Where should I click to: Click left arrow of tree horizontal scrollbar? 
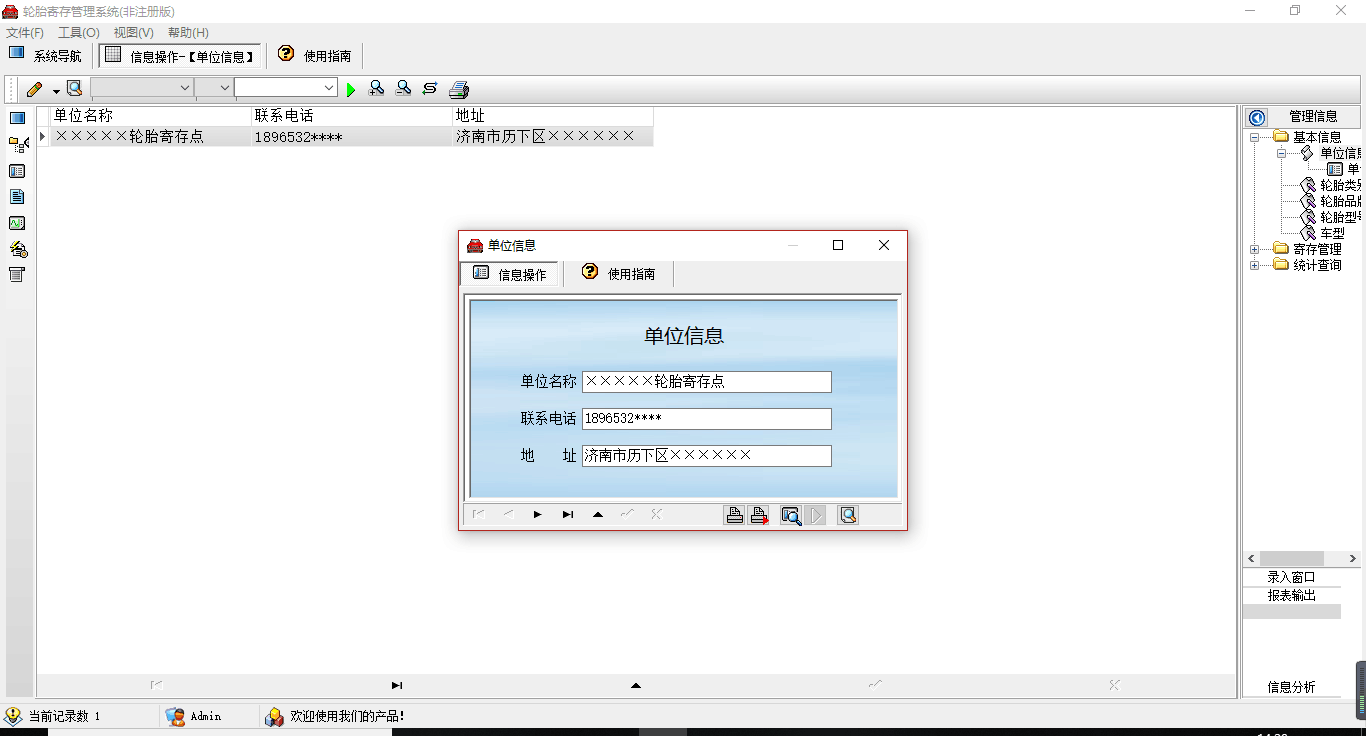tap(1252, 559)
